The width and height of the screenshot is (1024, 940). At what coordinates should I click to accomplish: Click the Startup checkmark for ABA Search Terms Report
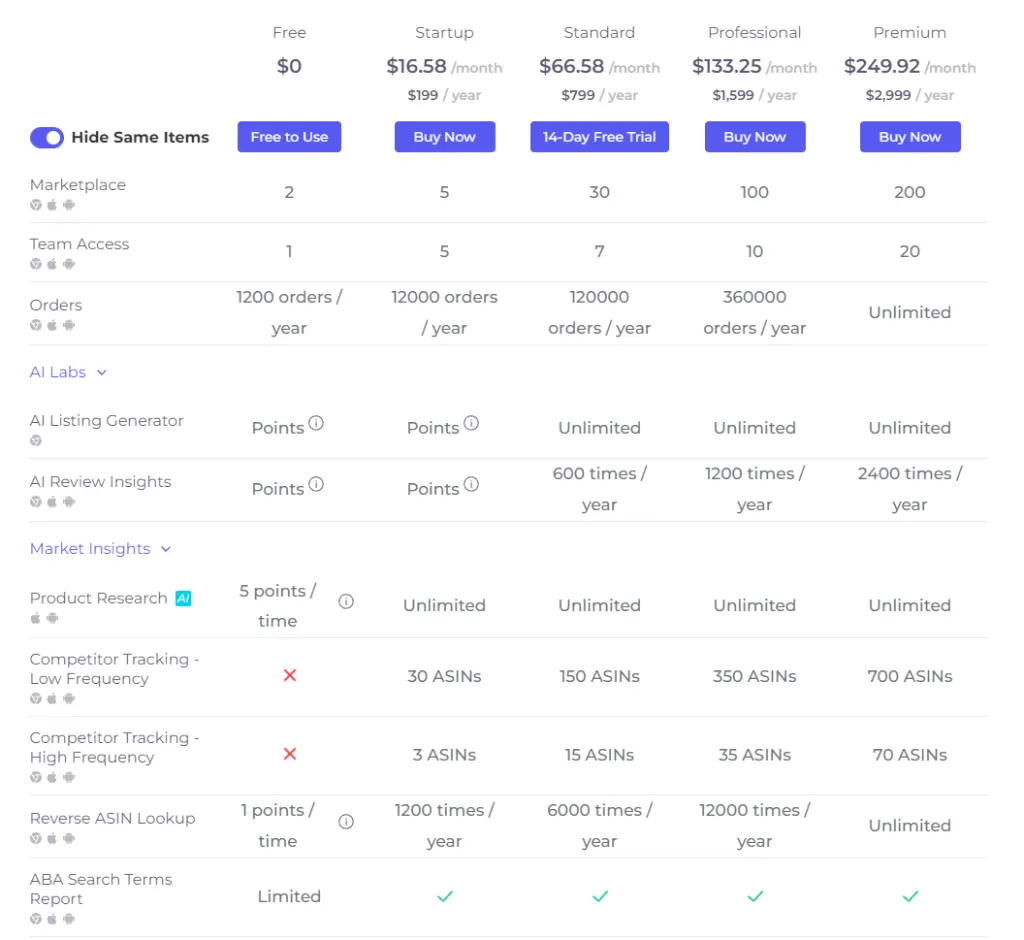(444, 896)
